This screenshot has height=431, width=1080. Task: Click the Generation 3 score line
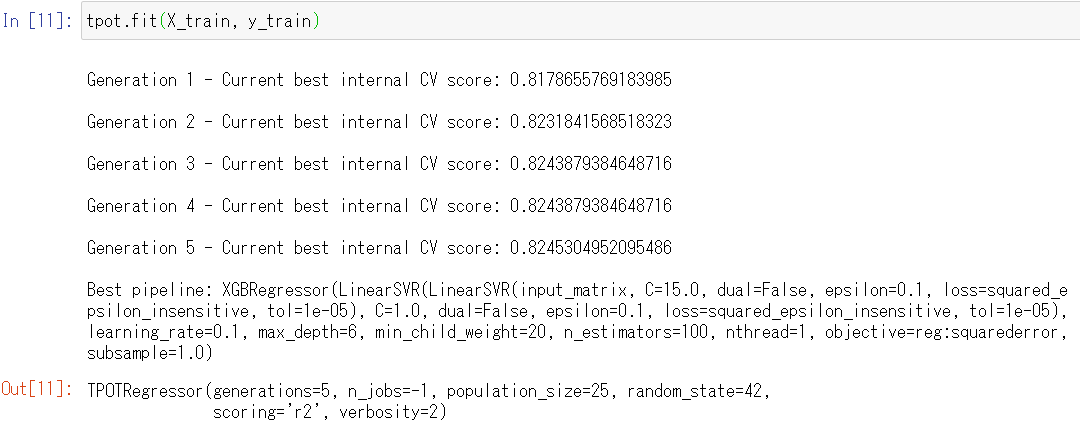(378, 164)
